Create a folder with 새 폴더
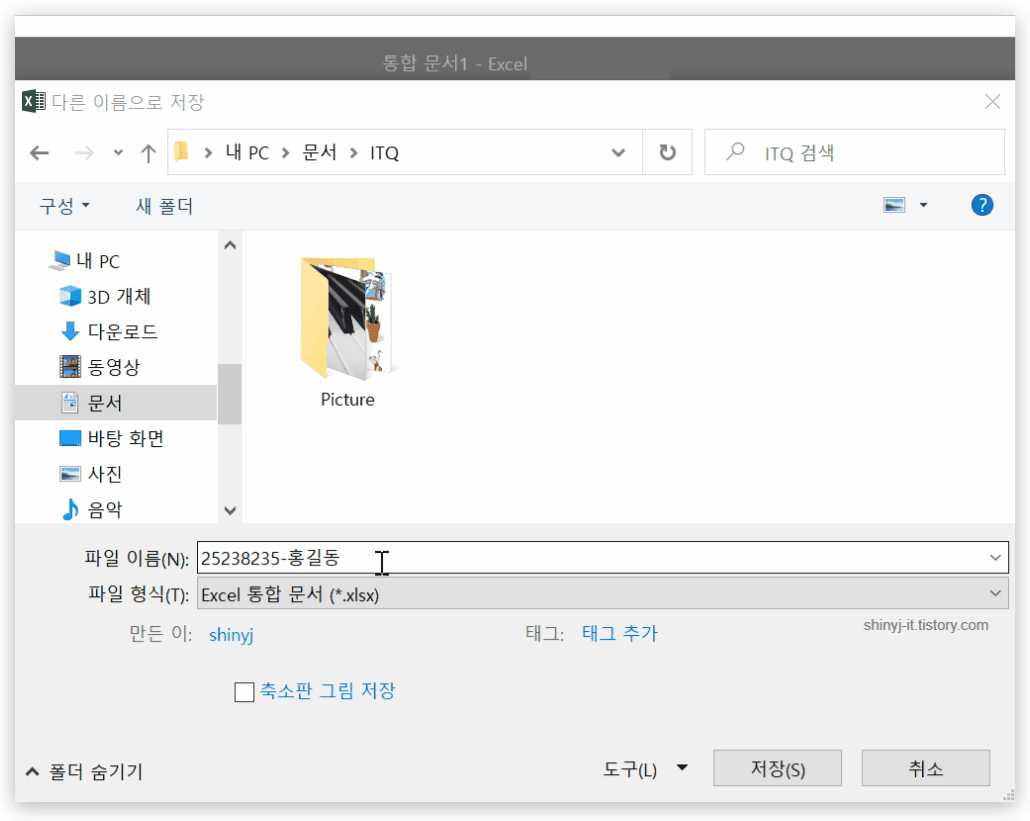This screenshot has width=1030, height=821. click(x=164, y=206)
